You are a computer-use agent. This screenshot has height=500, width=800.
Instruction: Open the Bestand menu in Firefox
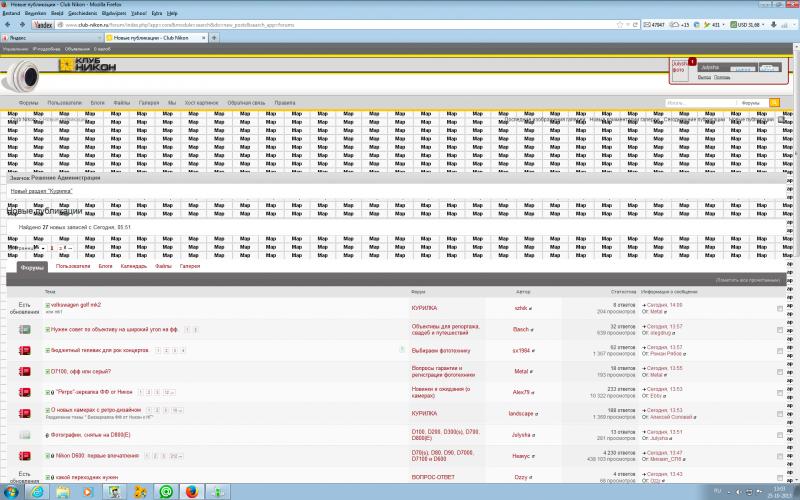point(11,13)
